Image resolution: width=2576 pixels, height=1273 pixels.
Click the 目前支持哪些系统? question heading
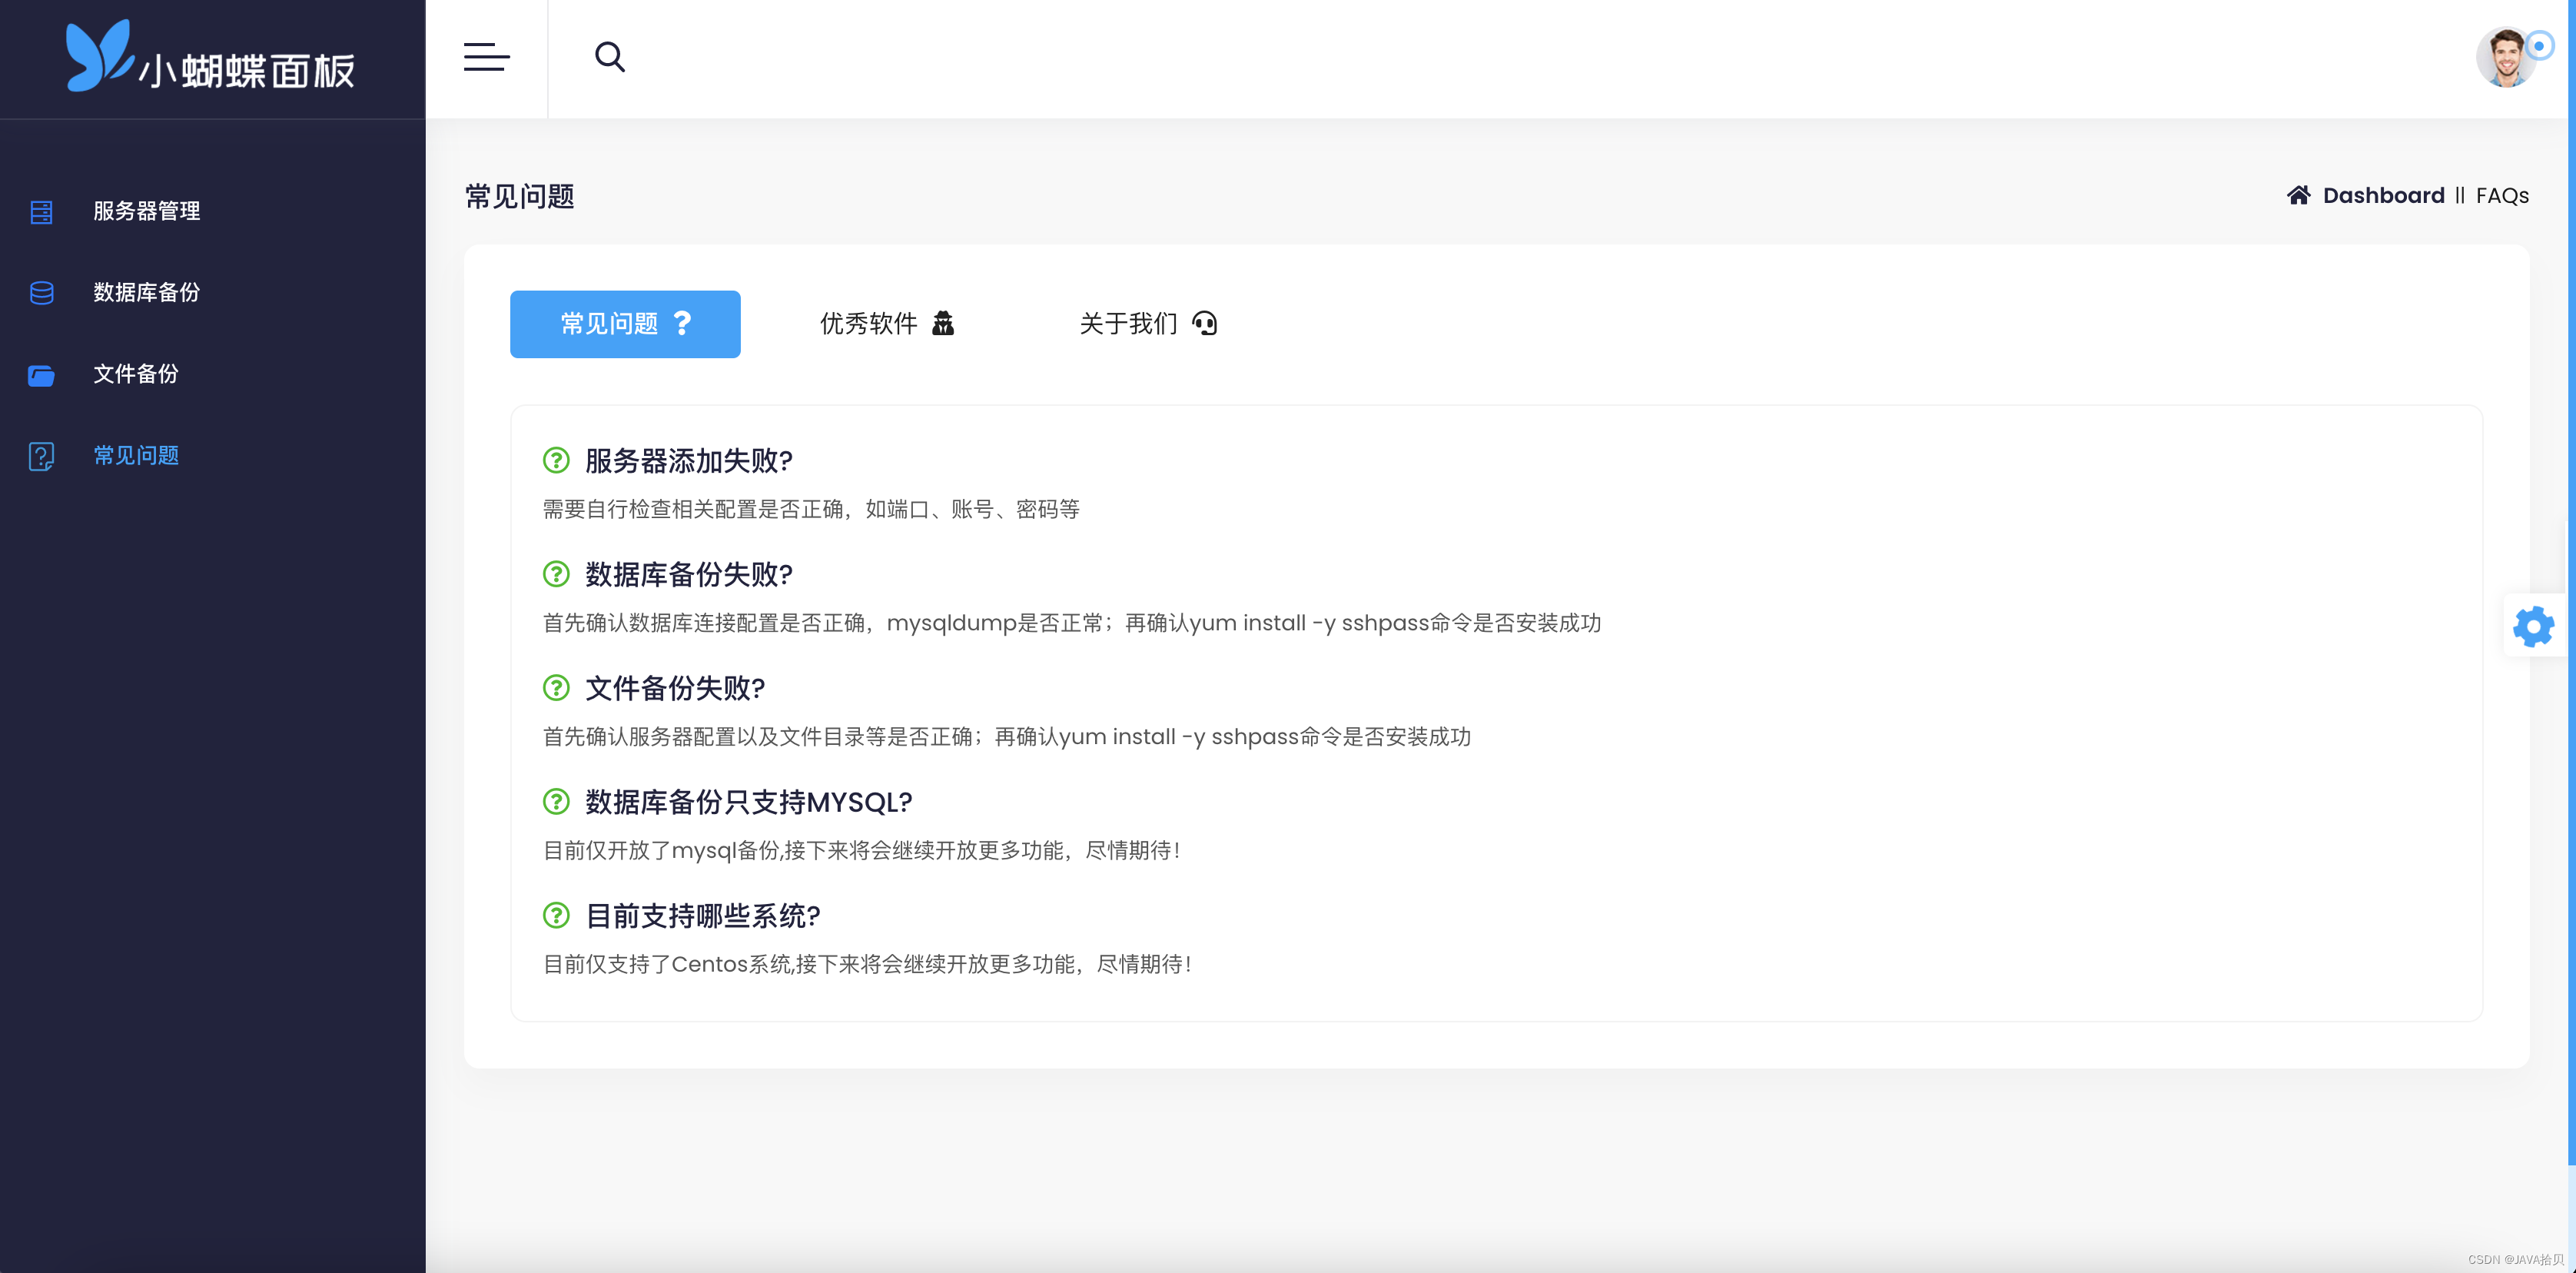702,916
